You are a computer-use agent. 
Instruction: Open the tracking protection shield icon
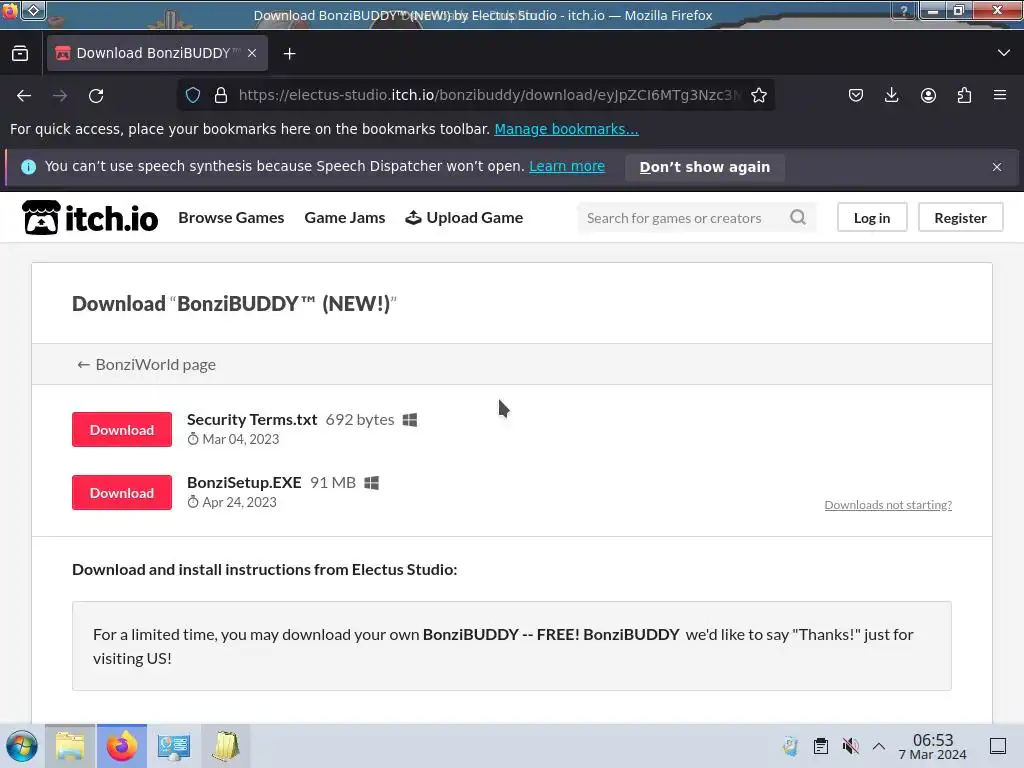coord(193,95)
